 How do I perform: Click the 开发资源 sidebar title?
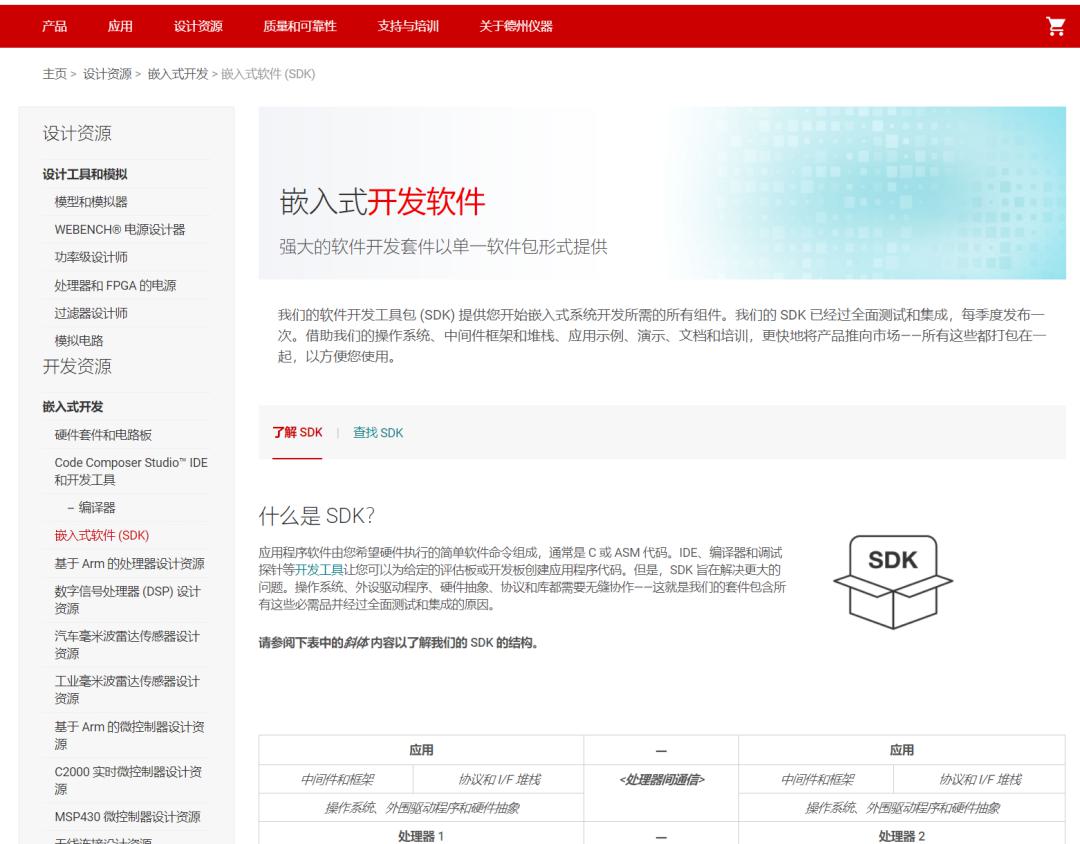pyautogui.click(x=76, y=366)
